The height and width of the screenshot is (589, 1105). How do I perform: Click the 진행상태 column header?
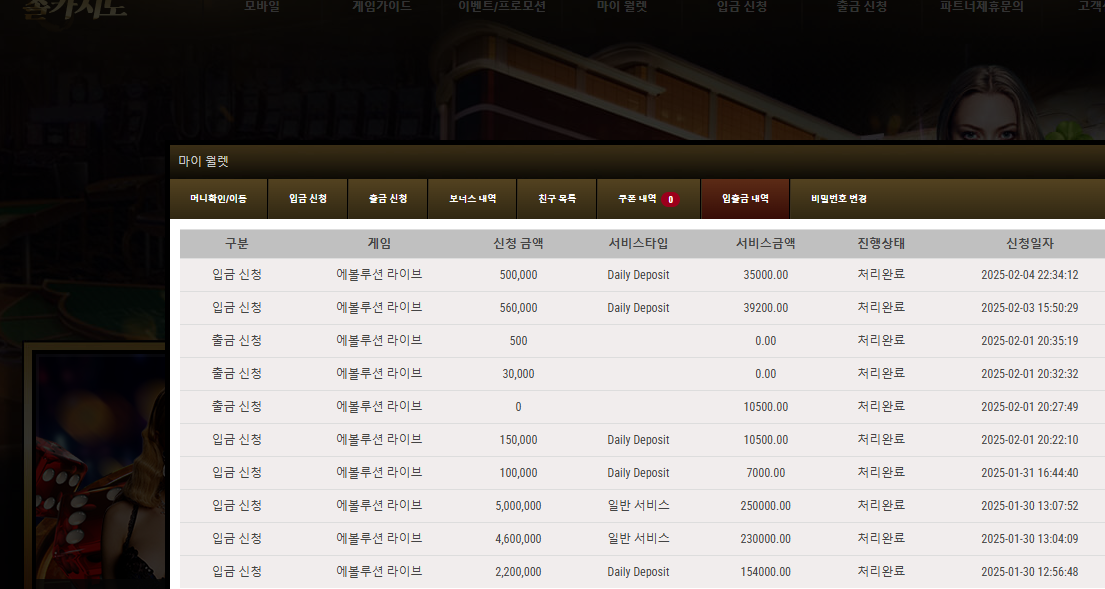881,243
